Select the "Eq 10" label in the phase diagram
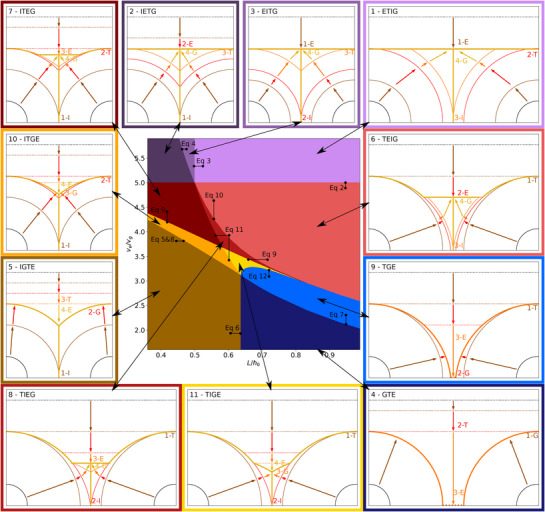The height and width of the screenshot is (512, 545). point(214,195)
